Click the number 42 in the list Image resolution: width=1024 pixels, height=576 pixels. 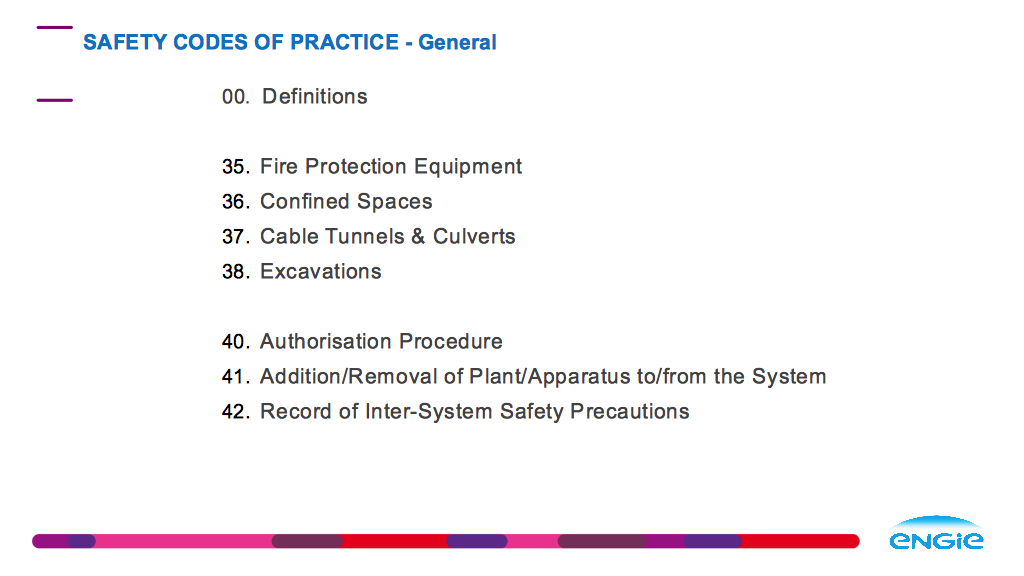click(x=234, y=411)
